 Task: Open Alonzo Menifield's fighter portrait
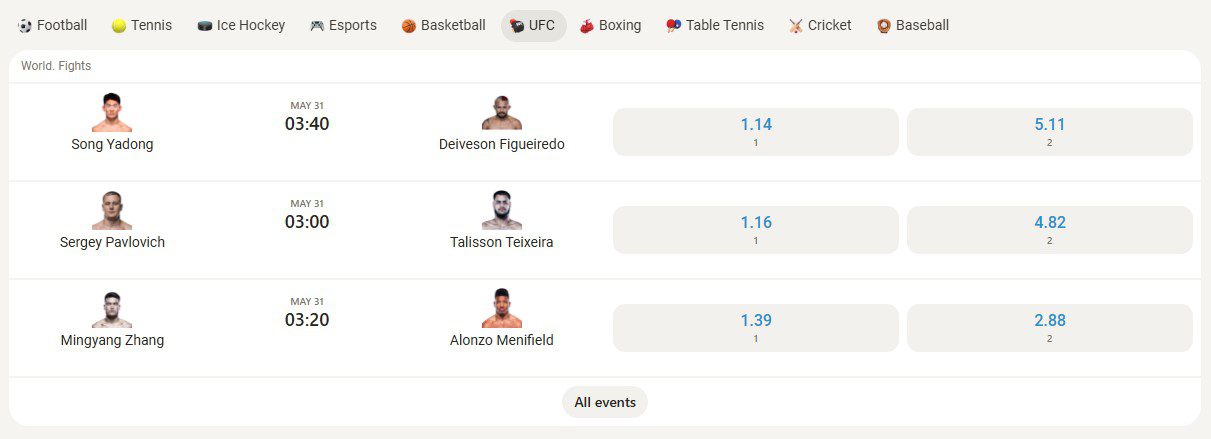pyautogui.click(x=502, y=308)
